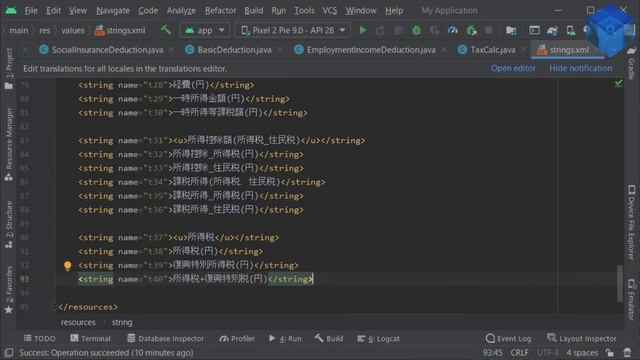
Task: Open the Gradle side panel
Action: tap(631, 64)
